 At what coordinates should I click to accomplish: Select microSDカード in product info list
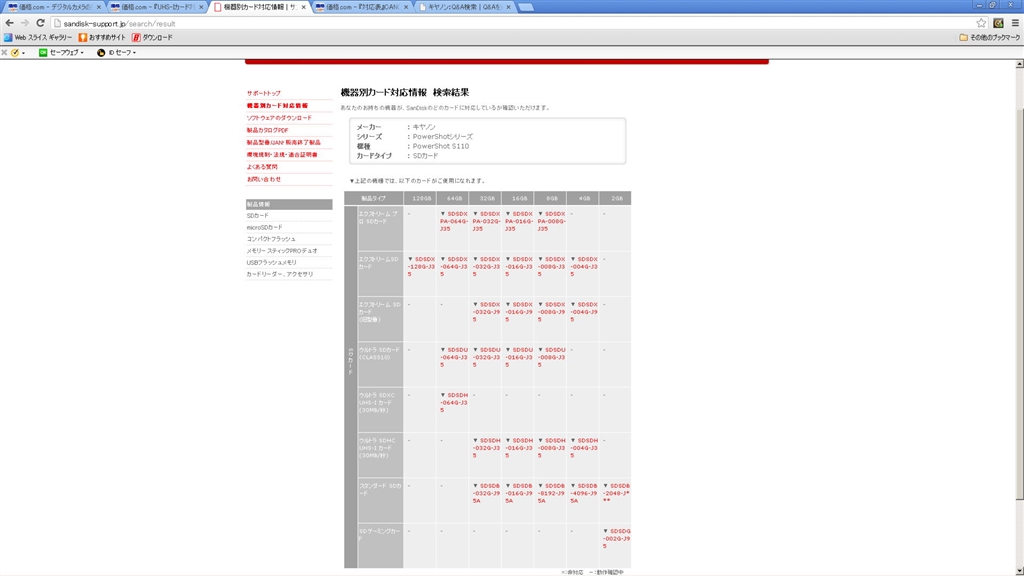[264, 227]
